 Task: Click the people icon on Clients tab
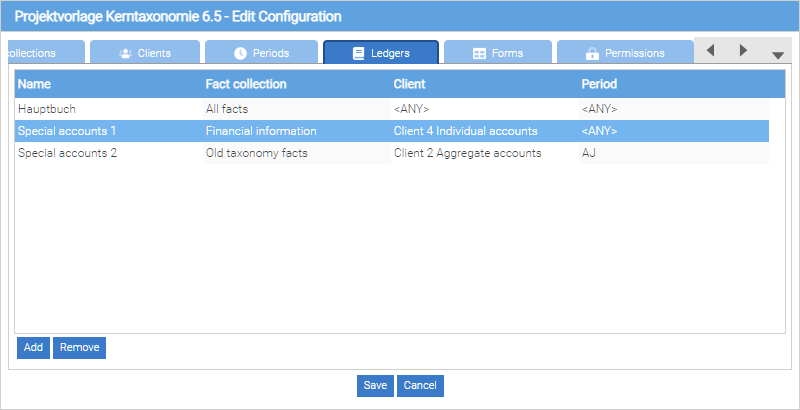click(125, 53)
